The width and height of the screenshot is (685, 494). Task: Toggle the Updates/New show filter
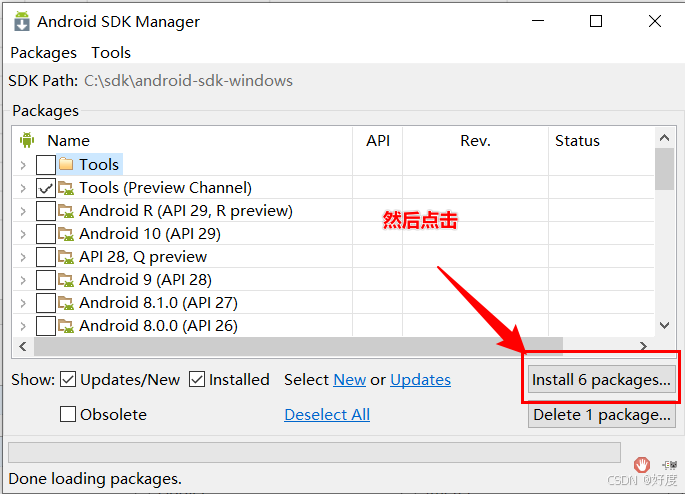(68, 380)
